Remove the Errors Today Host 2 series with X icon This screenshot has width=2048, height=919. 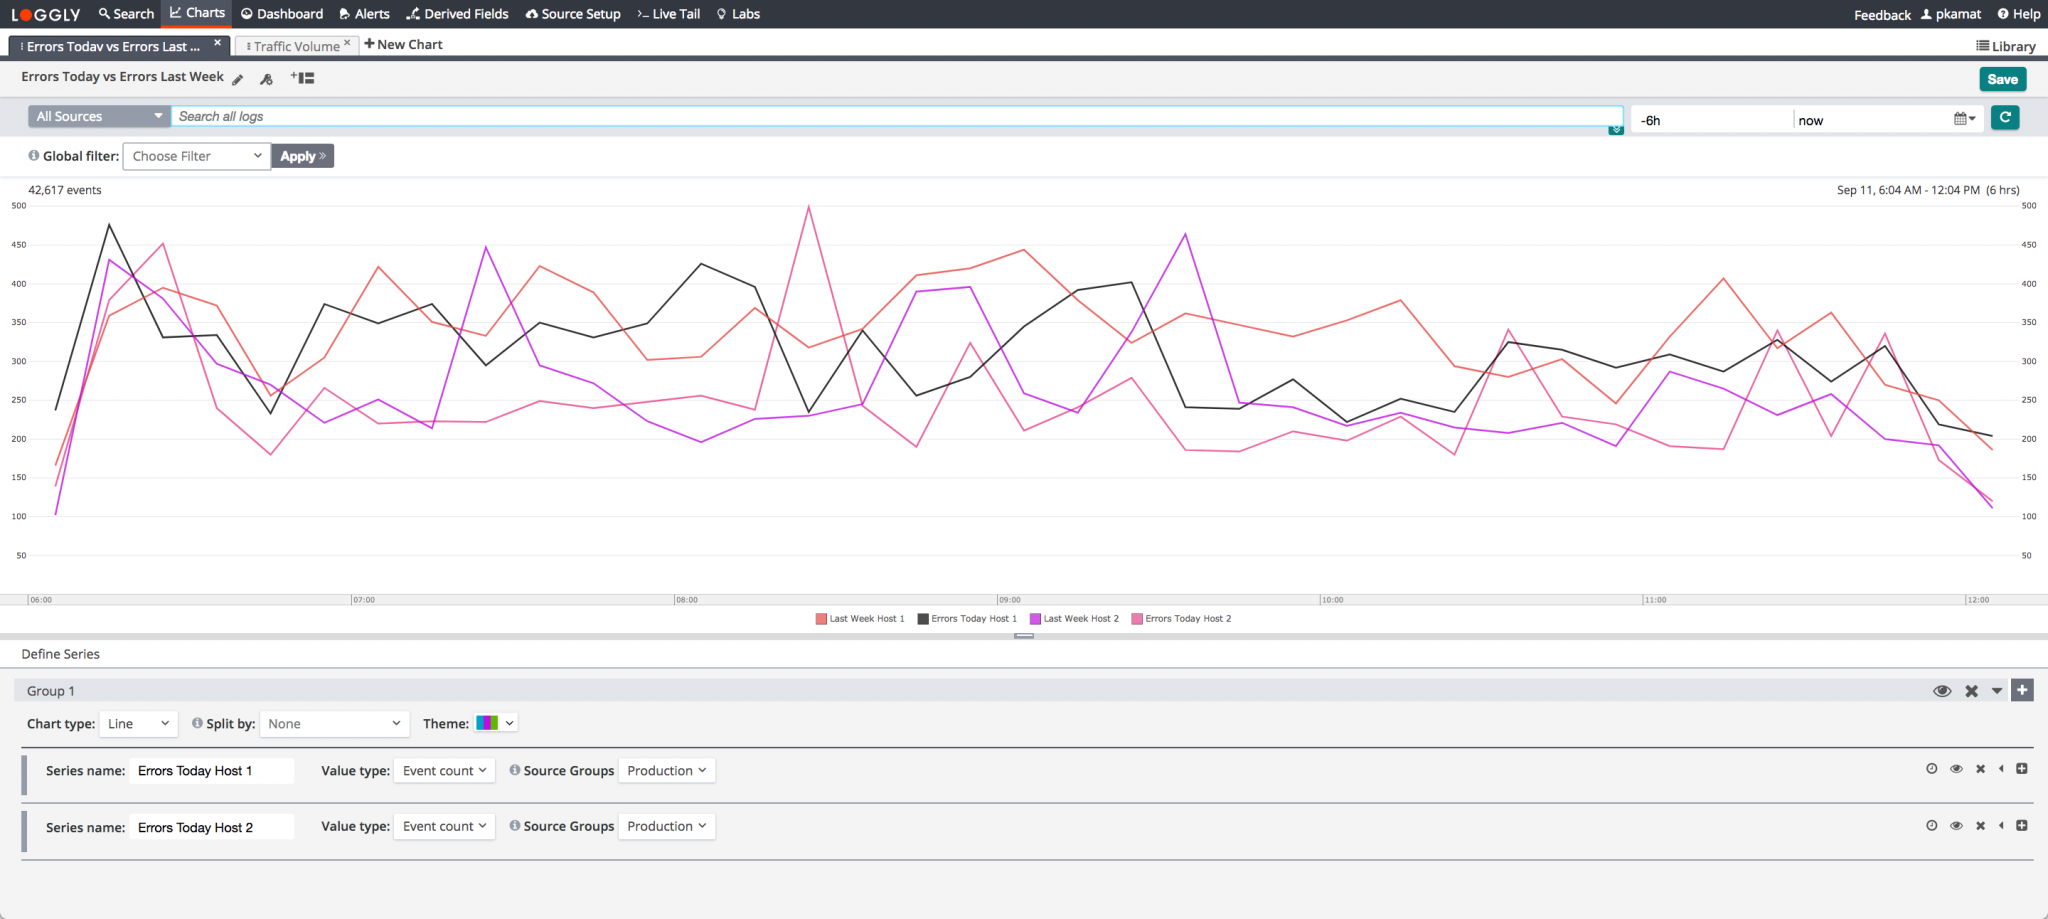[1981, 826]
